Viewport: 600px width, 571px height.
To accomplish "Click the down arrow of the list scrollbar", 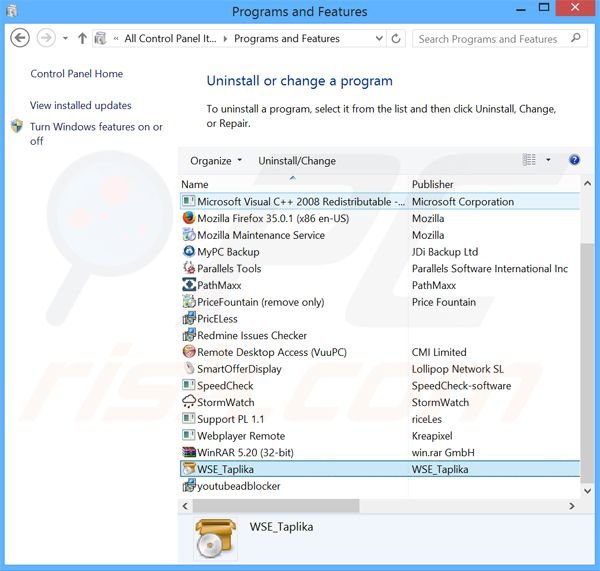I will coord(587,487).
